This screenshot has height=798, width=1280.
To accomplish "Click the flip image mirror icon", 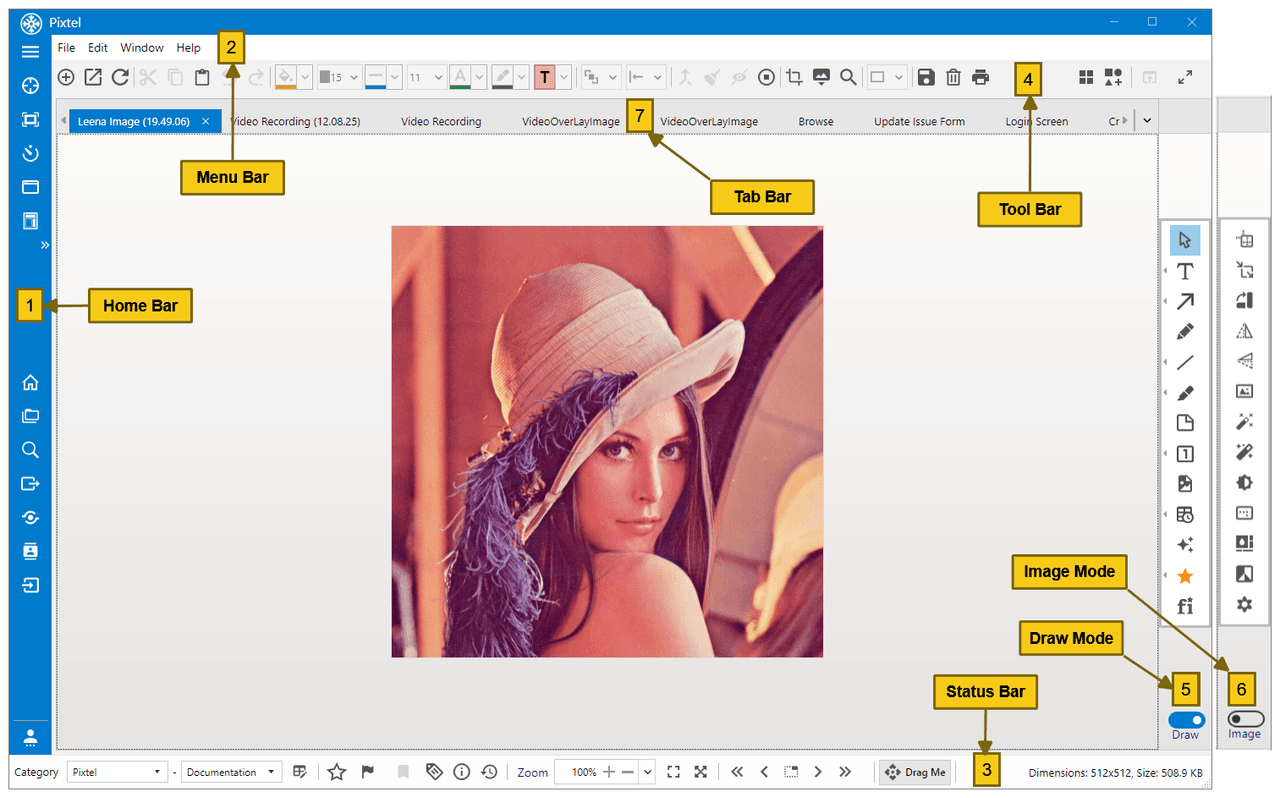I will (1244, 331).
